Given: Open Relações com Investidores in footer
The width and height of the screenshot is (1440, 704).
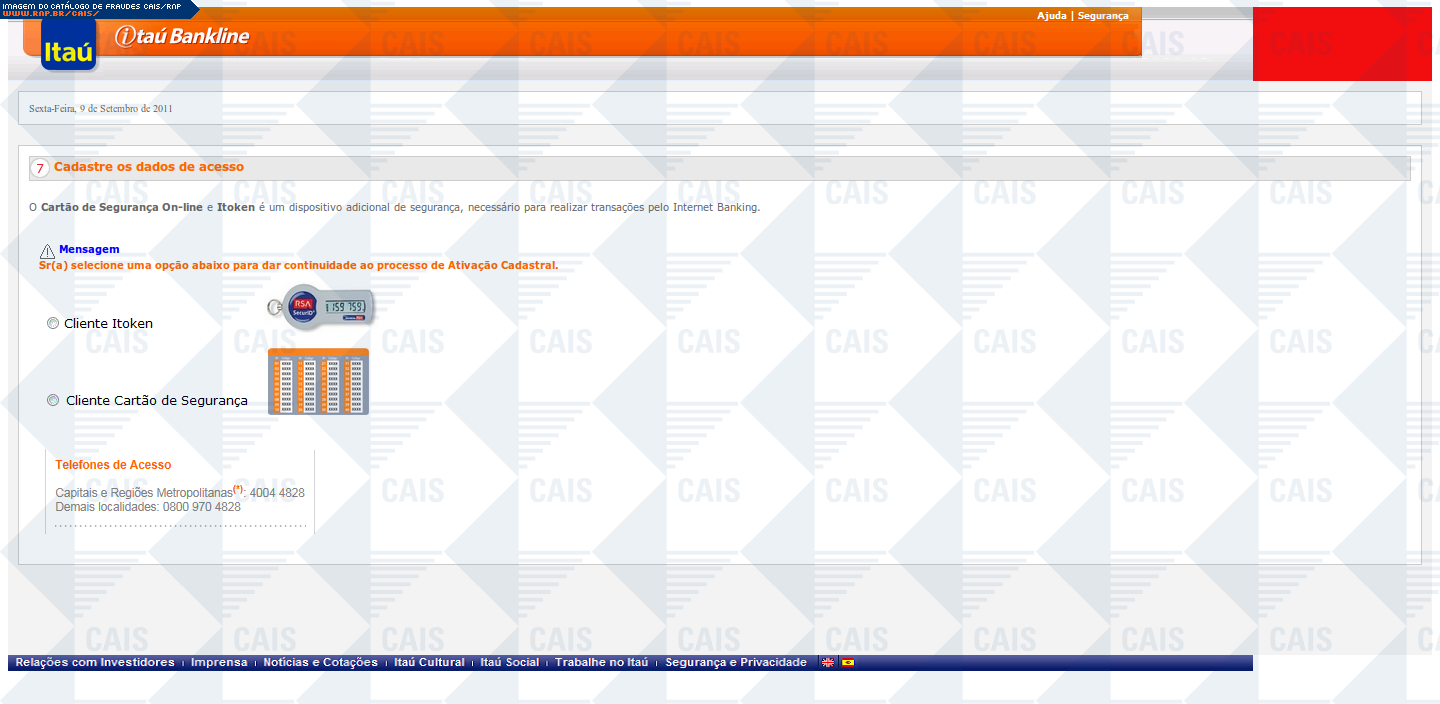Looking at the screenshot, I should [95, 662].
